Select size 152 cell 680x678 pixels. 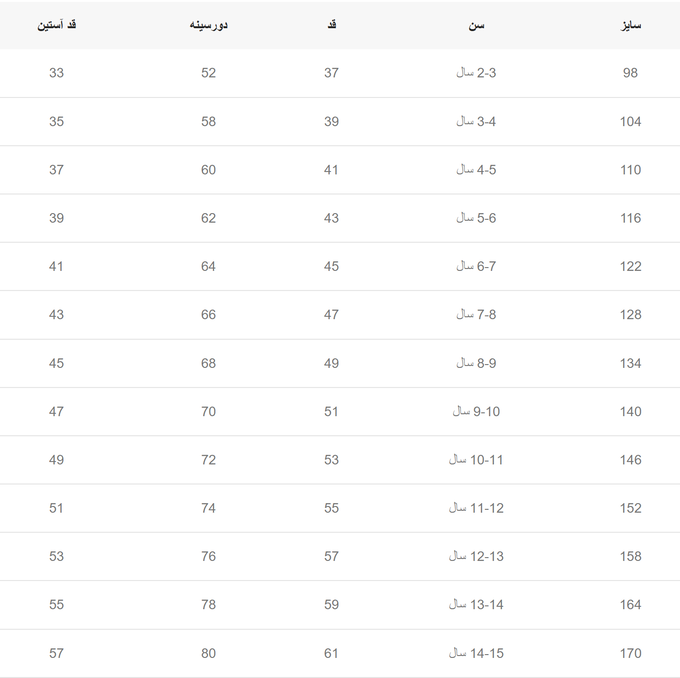pos(630,508)
